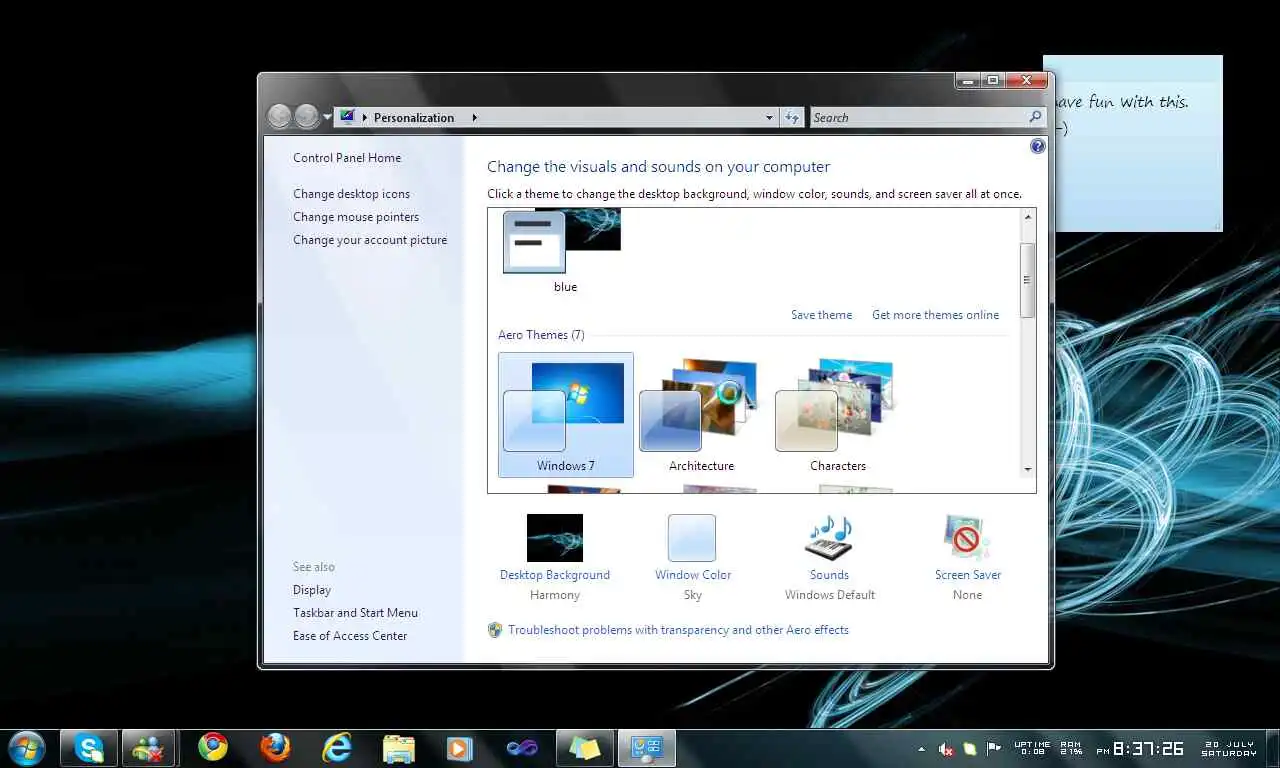Expand the arrow after Personalization breadcrumb
The width and height of the screenshot is (1280, 768).
474,118
